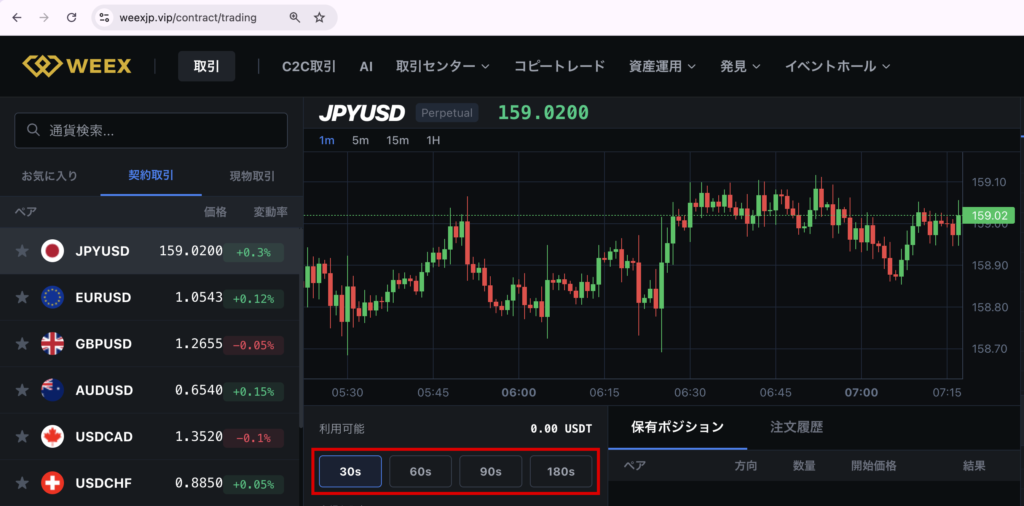This screenshot has width=1024, height=506.
Task: Click the UK flag icon for GBPUSD
Action: (52, 344)
